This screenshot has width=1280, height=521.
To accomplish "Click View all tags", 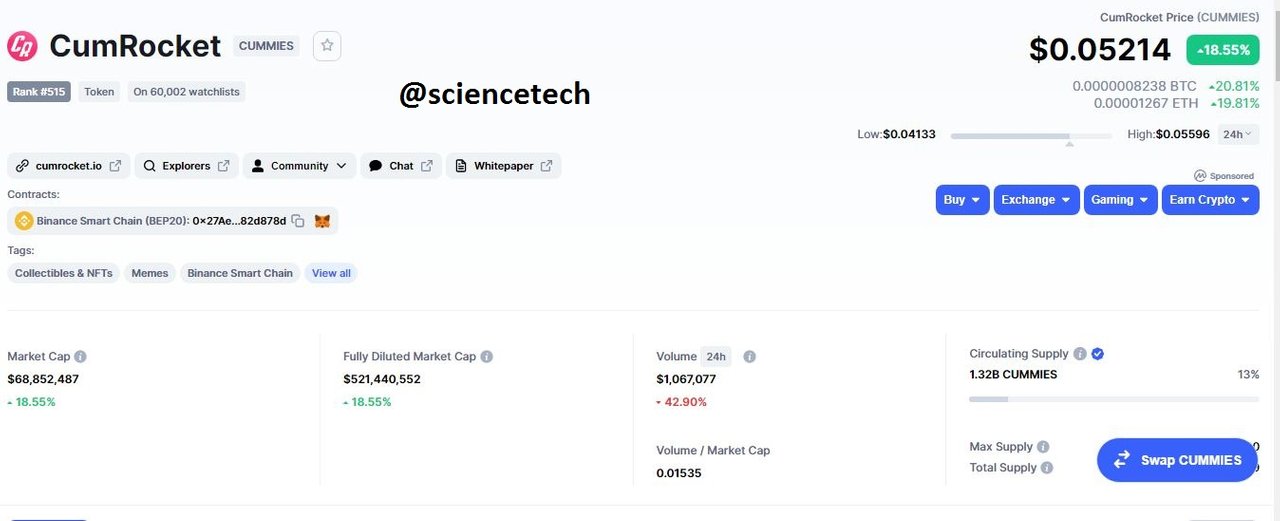I will pos(331,273).
